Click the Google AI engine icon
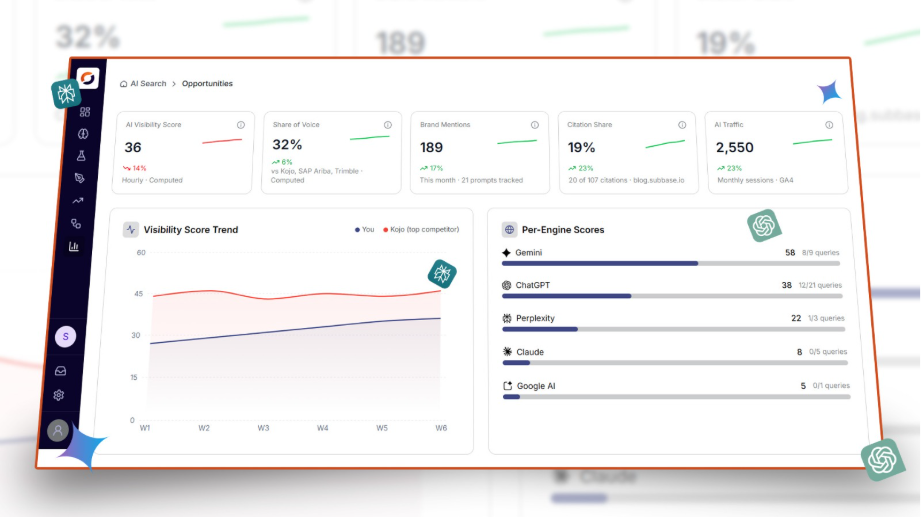 (x=507, y=386)
